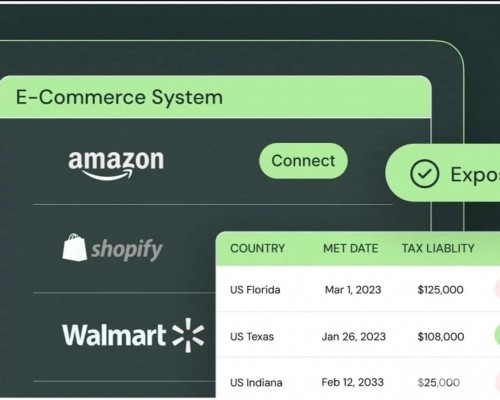The width and height of the screenshot is (500, 400).
Task: Select the US Texas row
Action: pos(358,335)
